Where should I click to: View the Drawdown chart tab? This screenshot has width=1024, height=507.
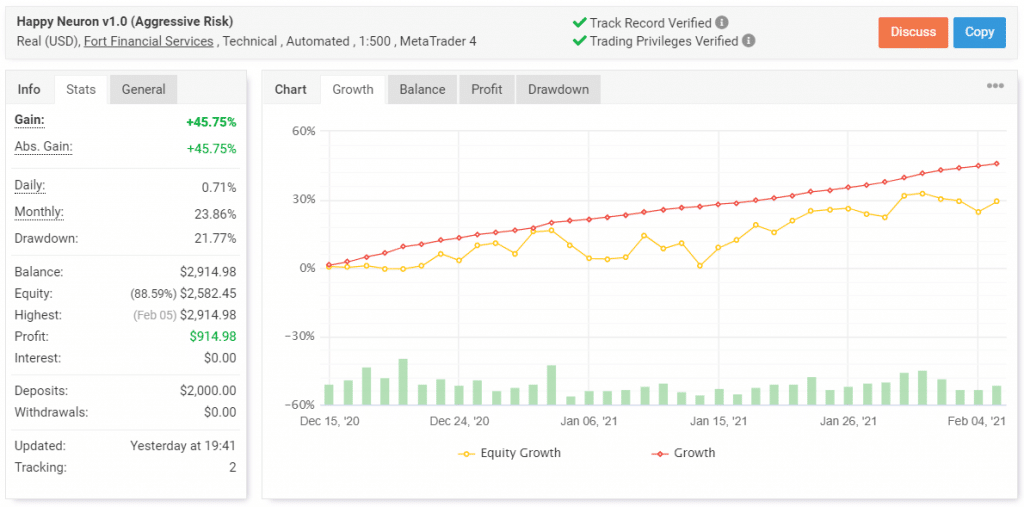tap(558, 89)
